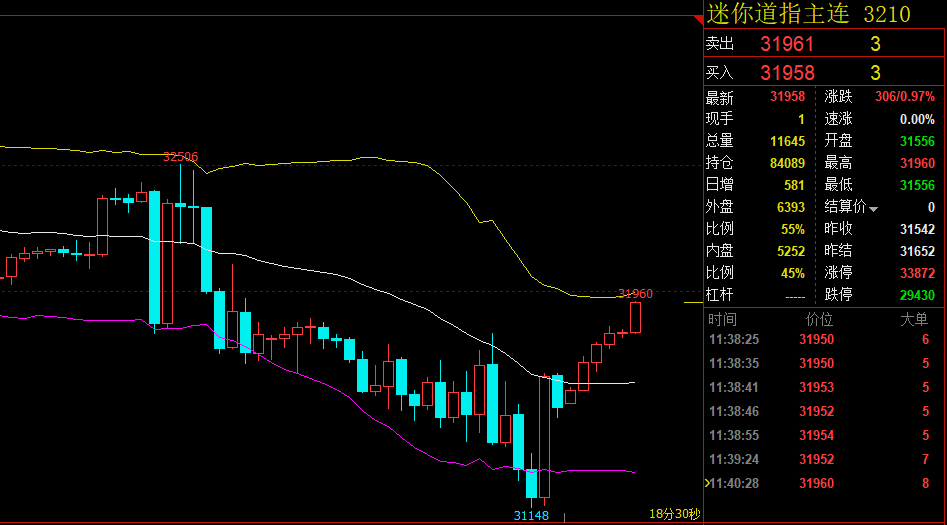Click the 速涨 value 0.00%

(x=917, y=120)
